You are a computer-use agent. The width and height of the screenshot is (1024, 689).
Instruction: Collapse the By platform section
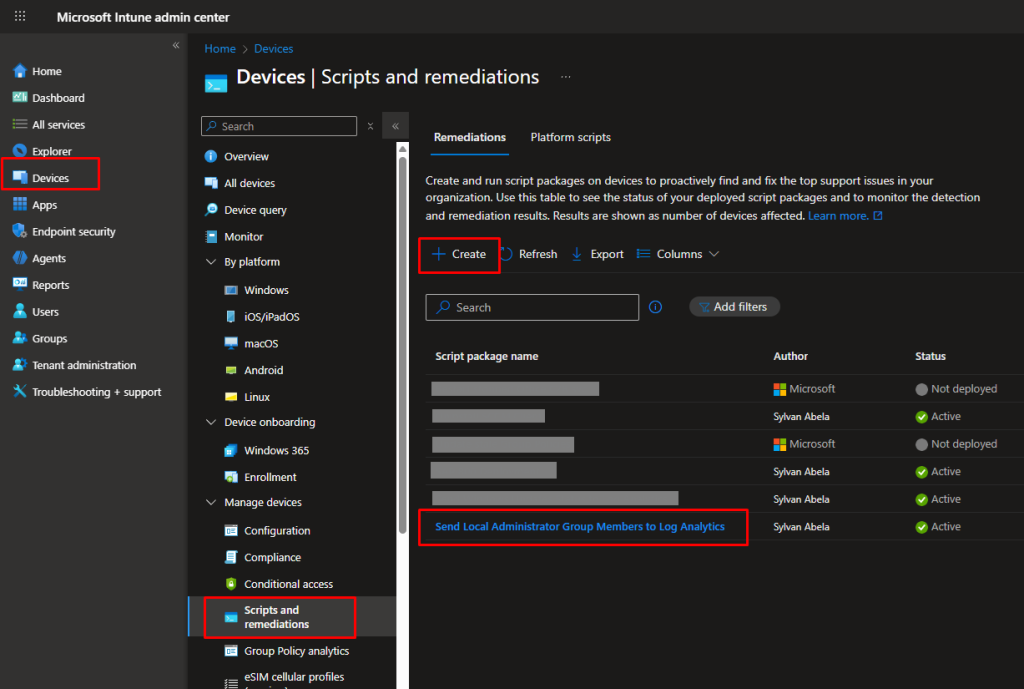tap(210, 263)
